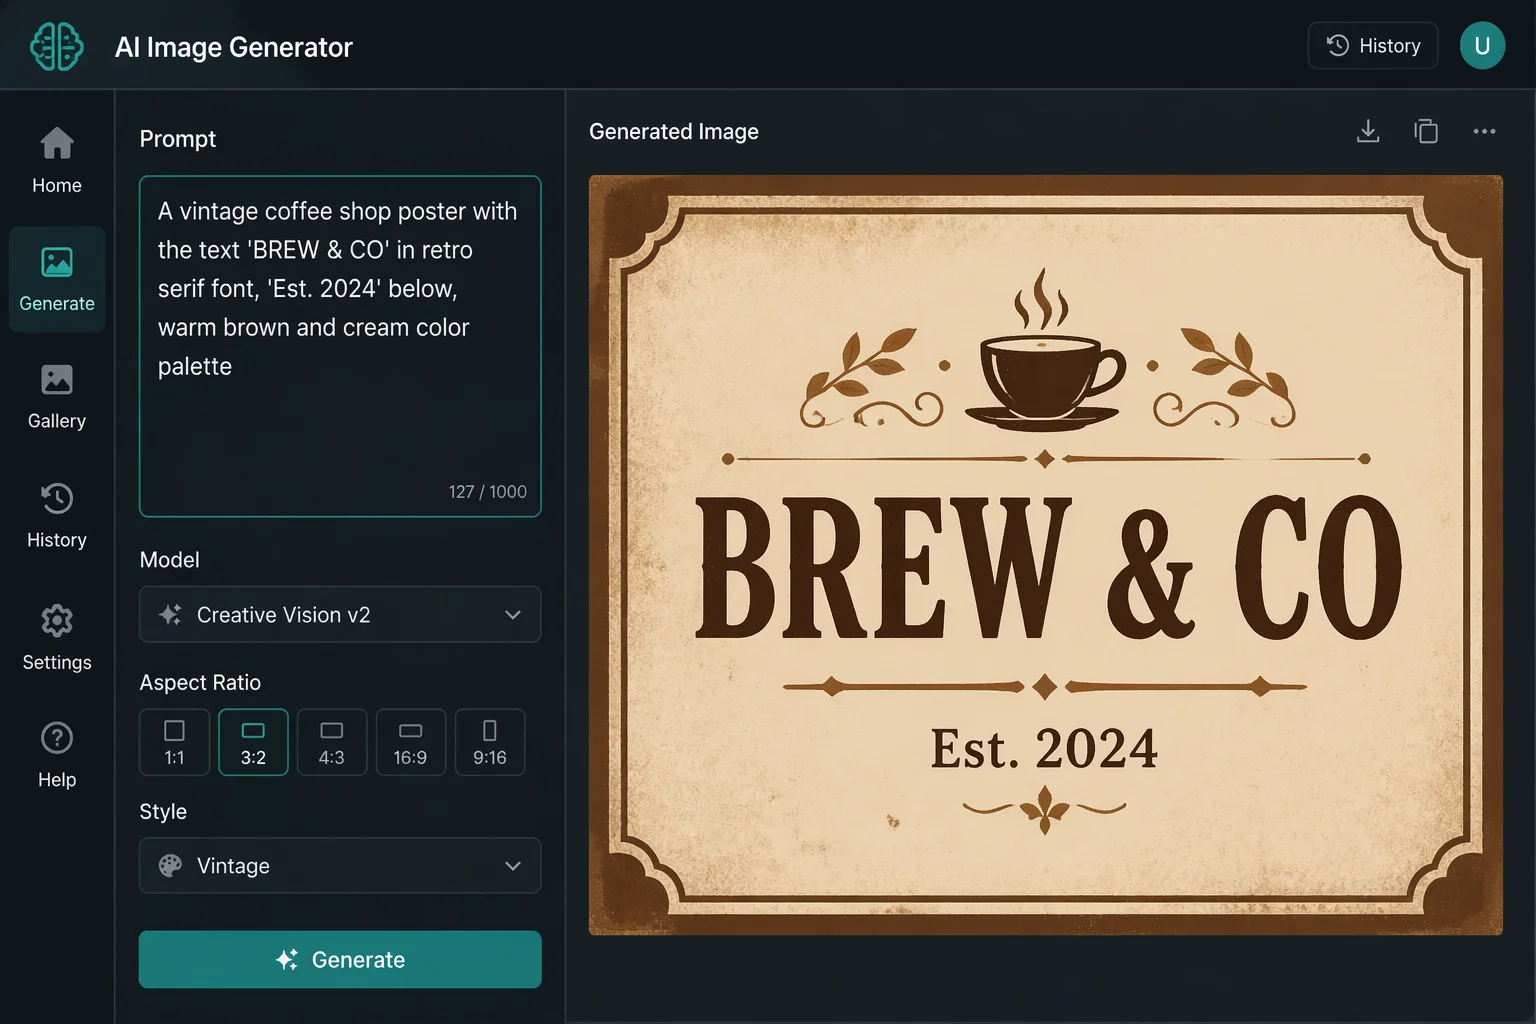Click the brain logo icon
This screenshot has width=1536, height=1024.
coord(56,46)
